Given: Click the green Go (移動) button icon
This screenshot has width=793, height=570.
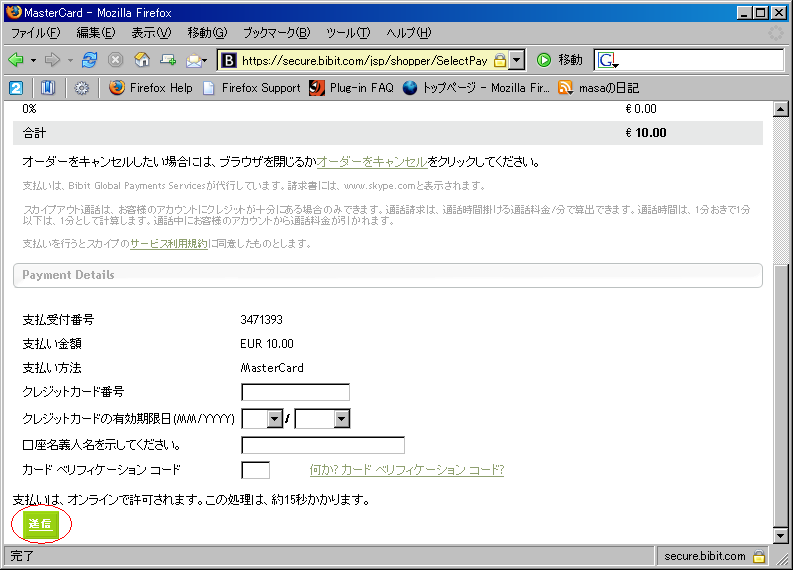Looking at the screenshot, I should click(545, 60).
